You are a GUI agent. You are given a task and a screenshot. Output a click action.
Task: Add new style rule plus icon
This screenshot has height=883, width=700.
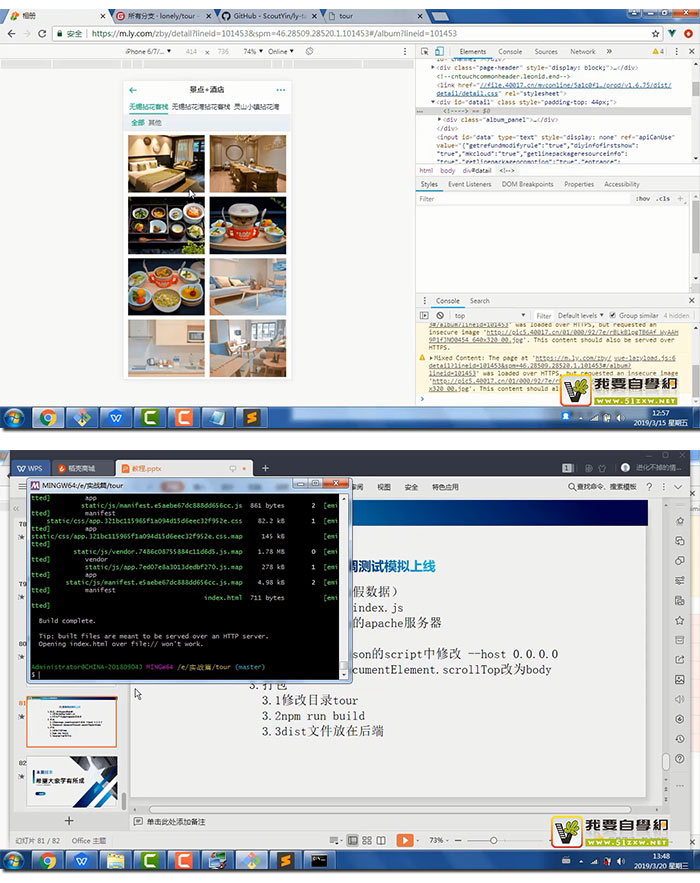point(680,199)
